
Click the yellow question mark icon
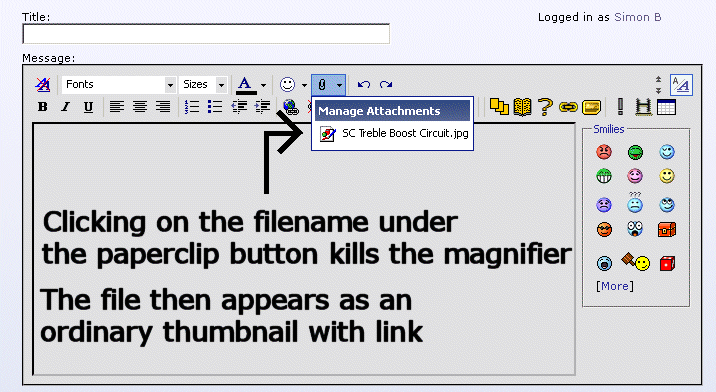[x=545, y=107]
